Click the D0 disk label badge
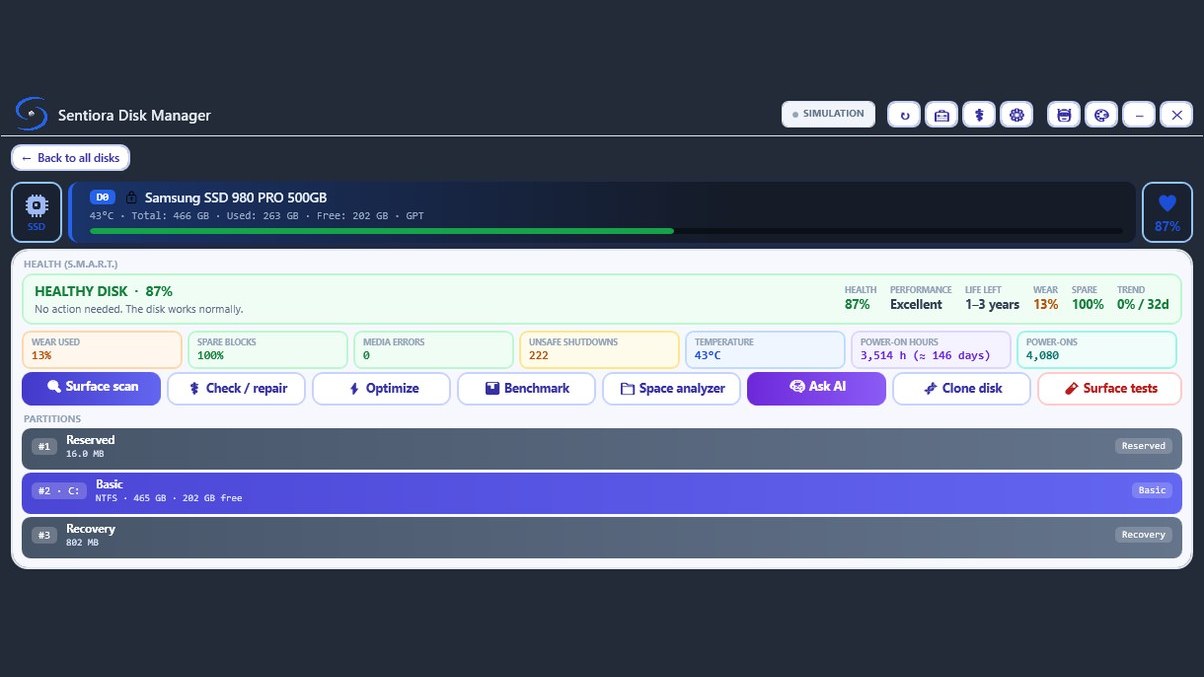The width and height of the screenshot is (1204, 677). coord(103,198)
